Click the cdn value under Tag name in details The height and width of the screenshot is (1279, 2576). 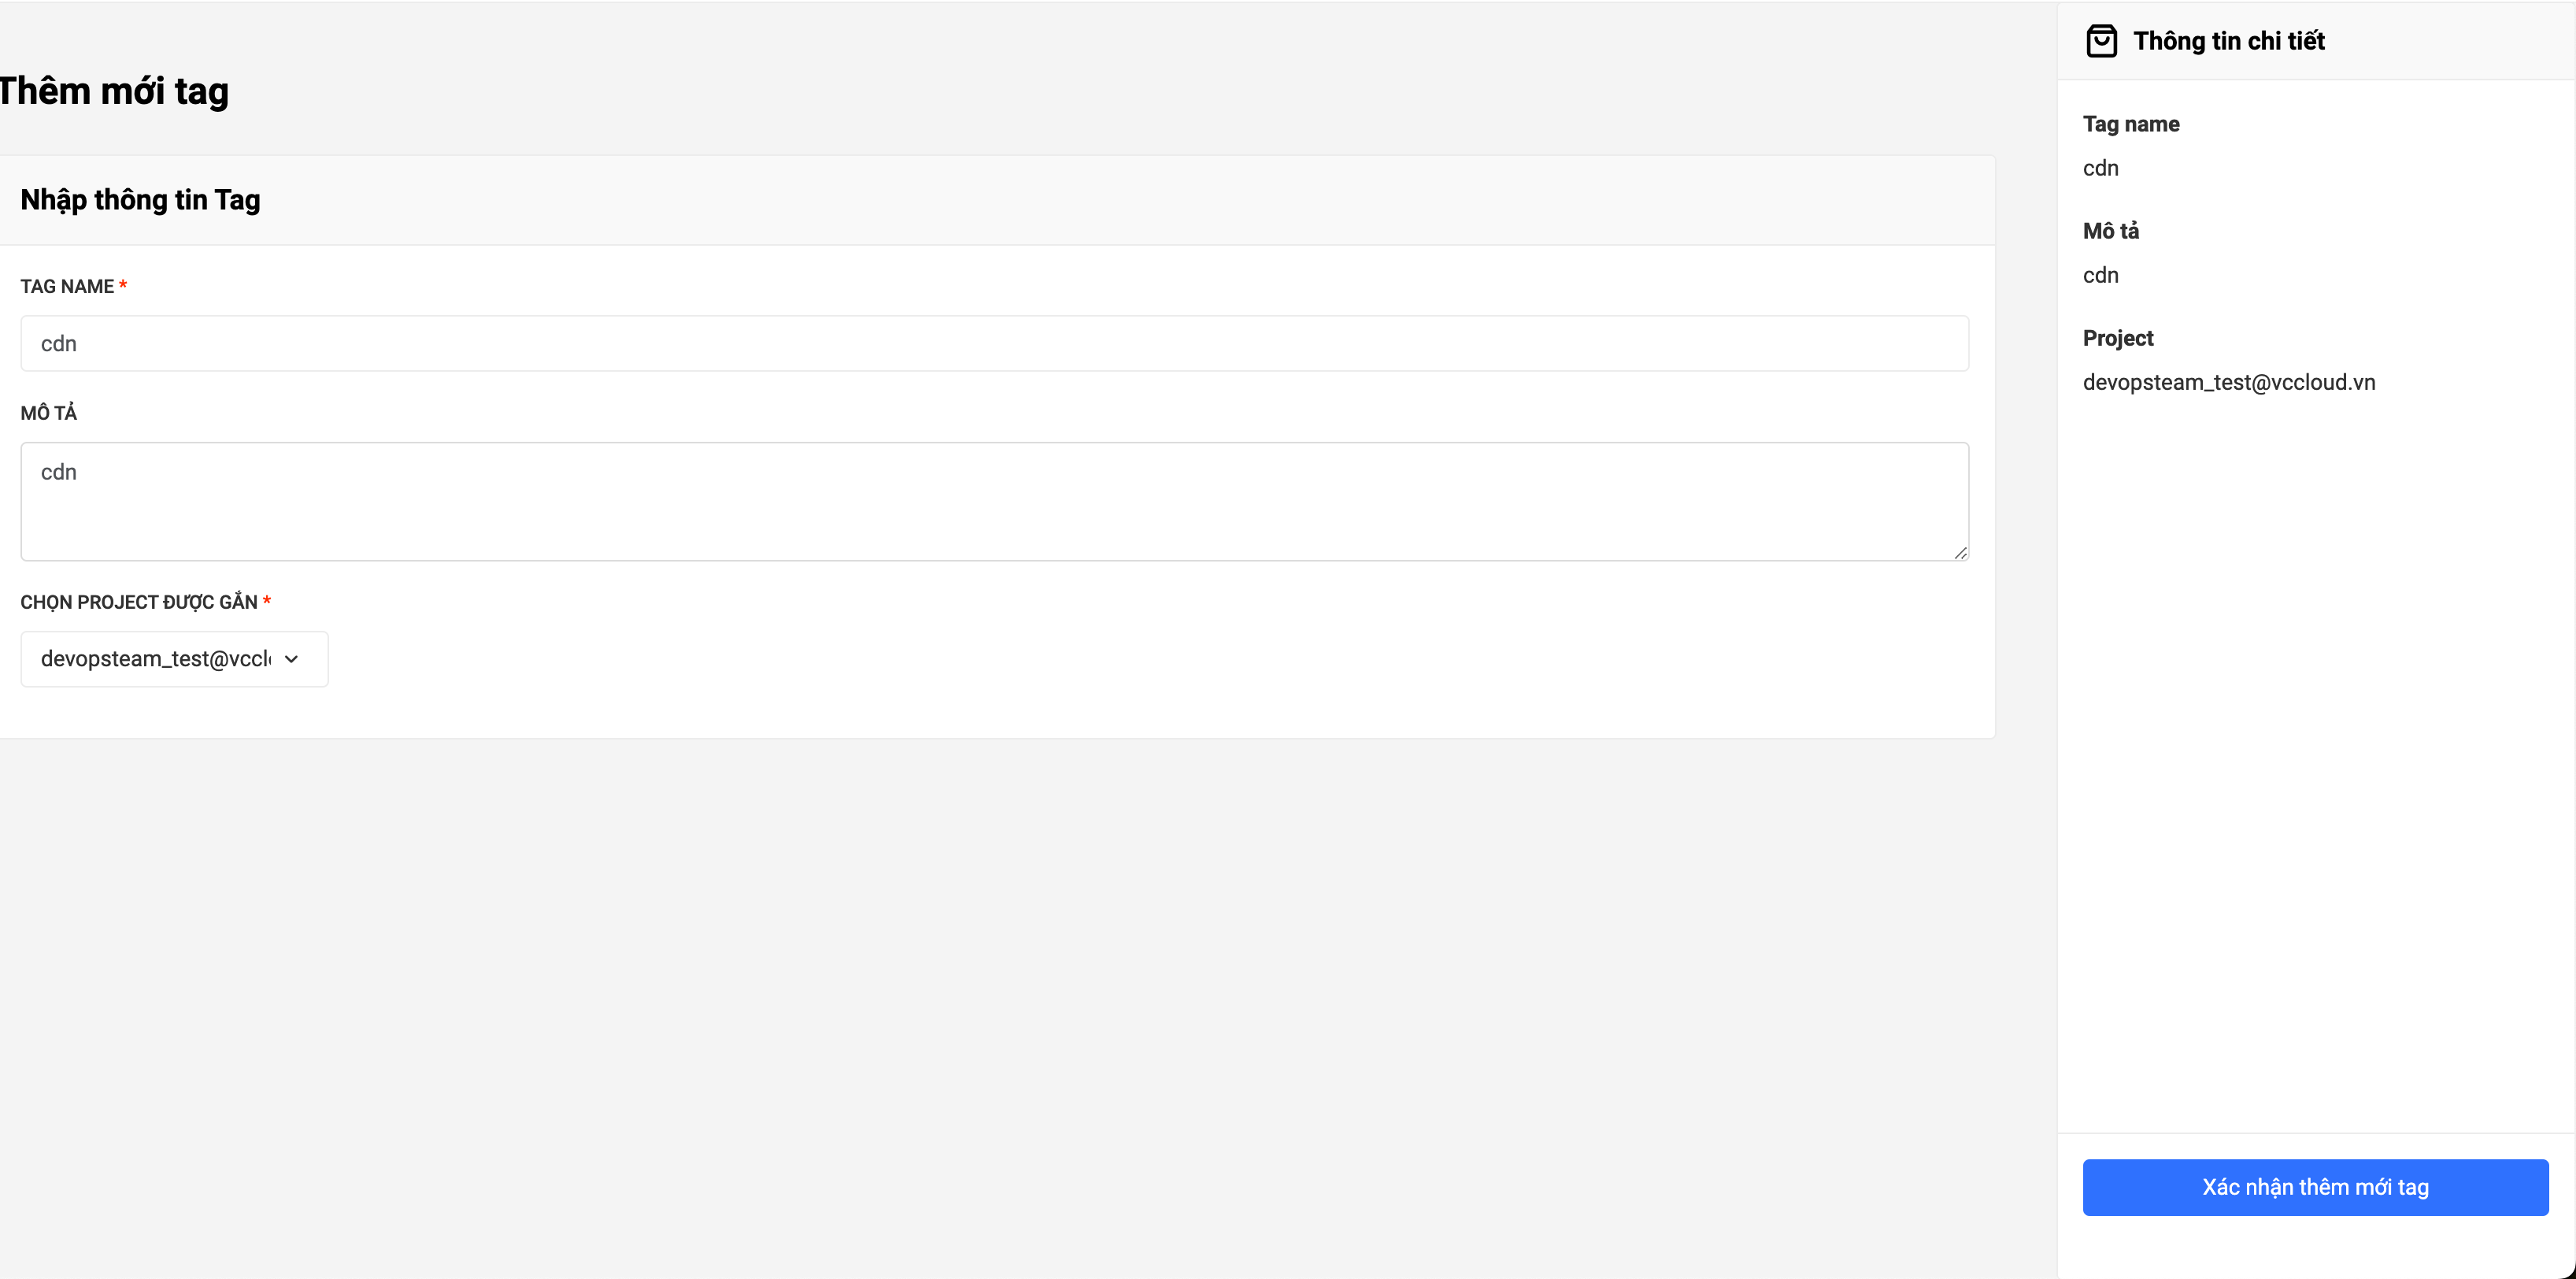click(x=2100, y=168)
